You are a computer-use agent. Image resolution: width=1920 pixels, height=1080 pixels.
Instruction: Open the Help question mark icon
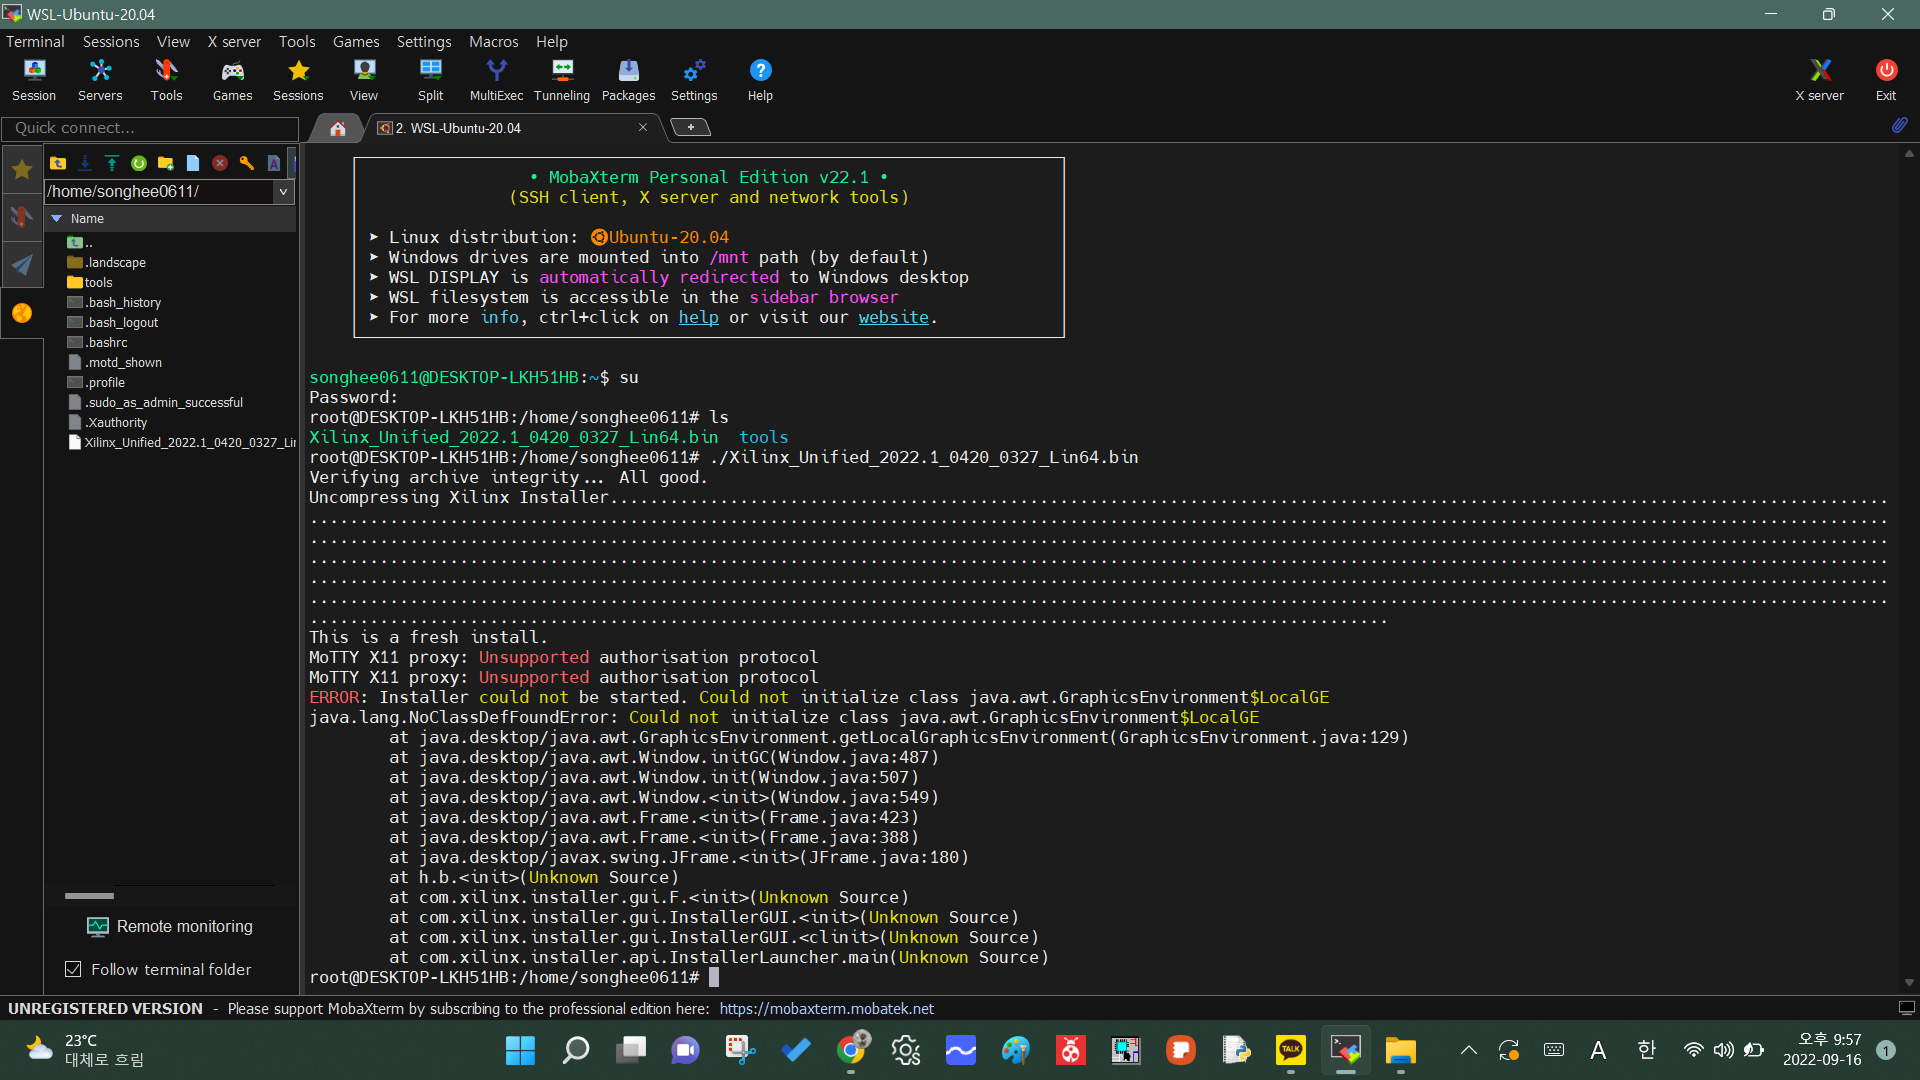(760, 79)
